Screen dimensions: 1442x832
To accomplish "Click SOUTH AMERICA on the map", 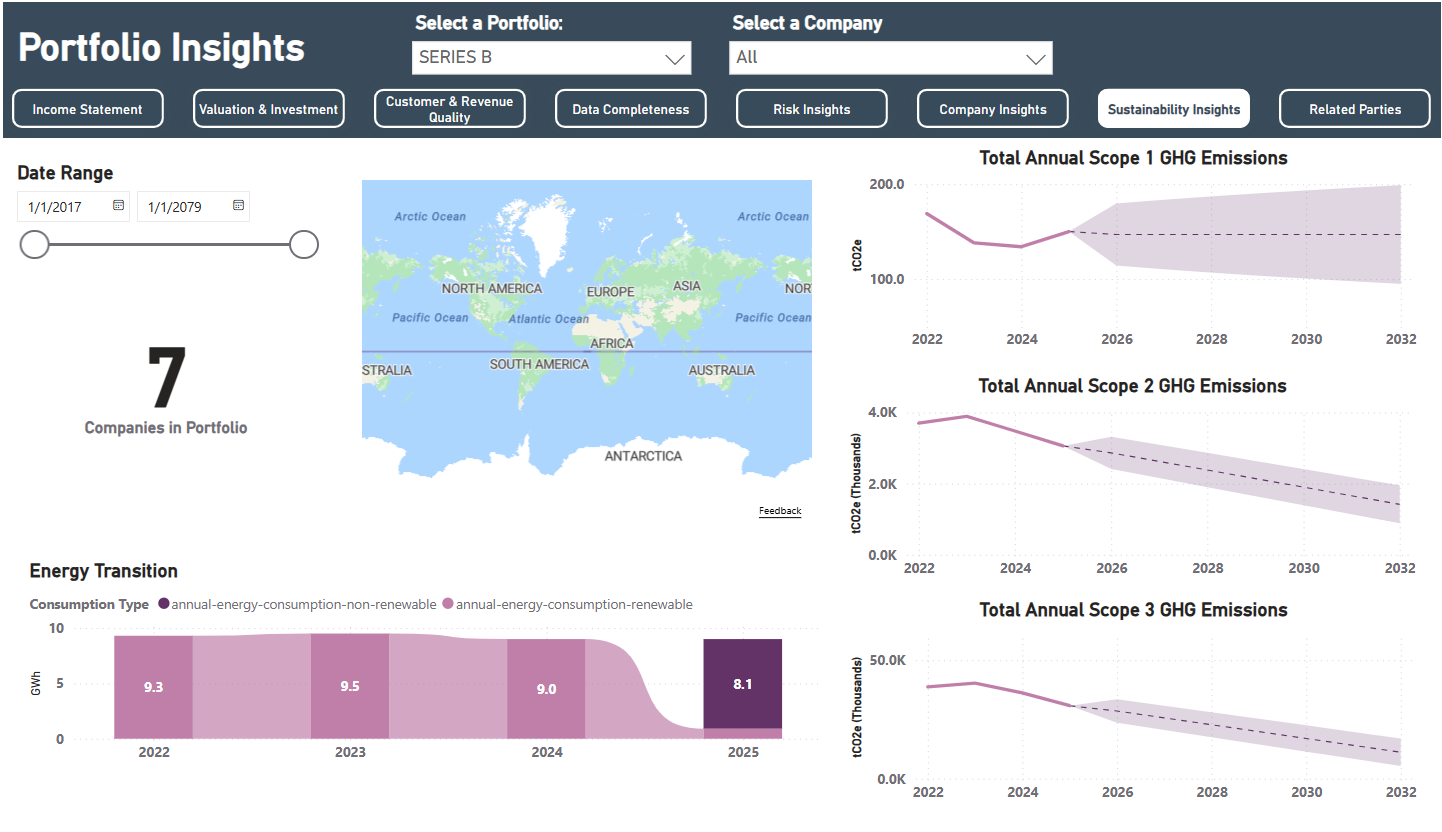I will [x=539, y=364].
